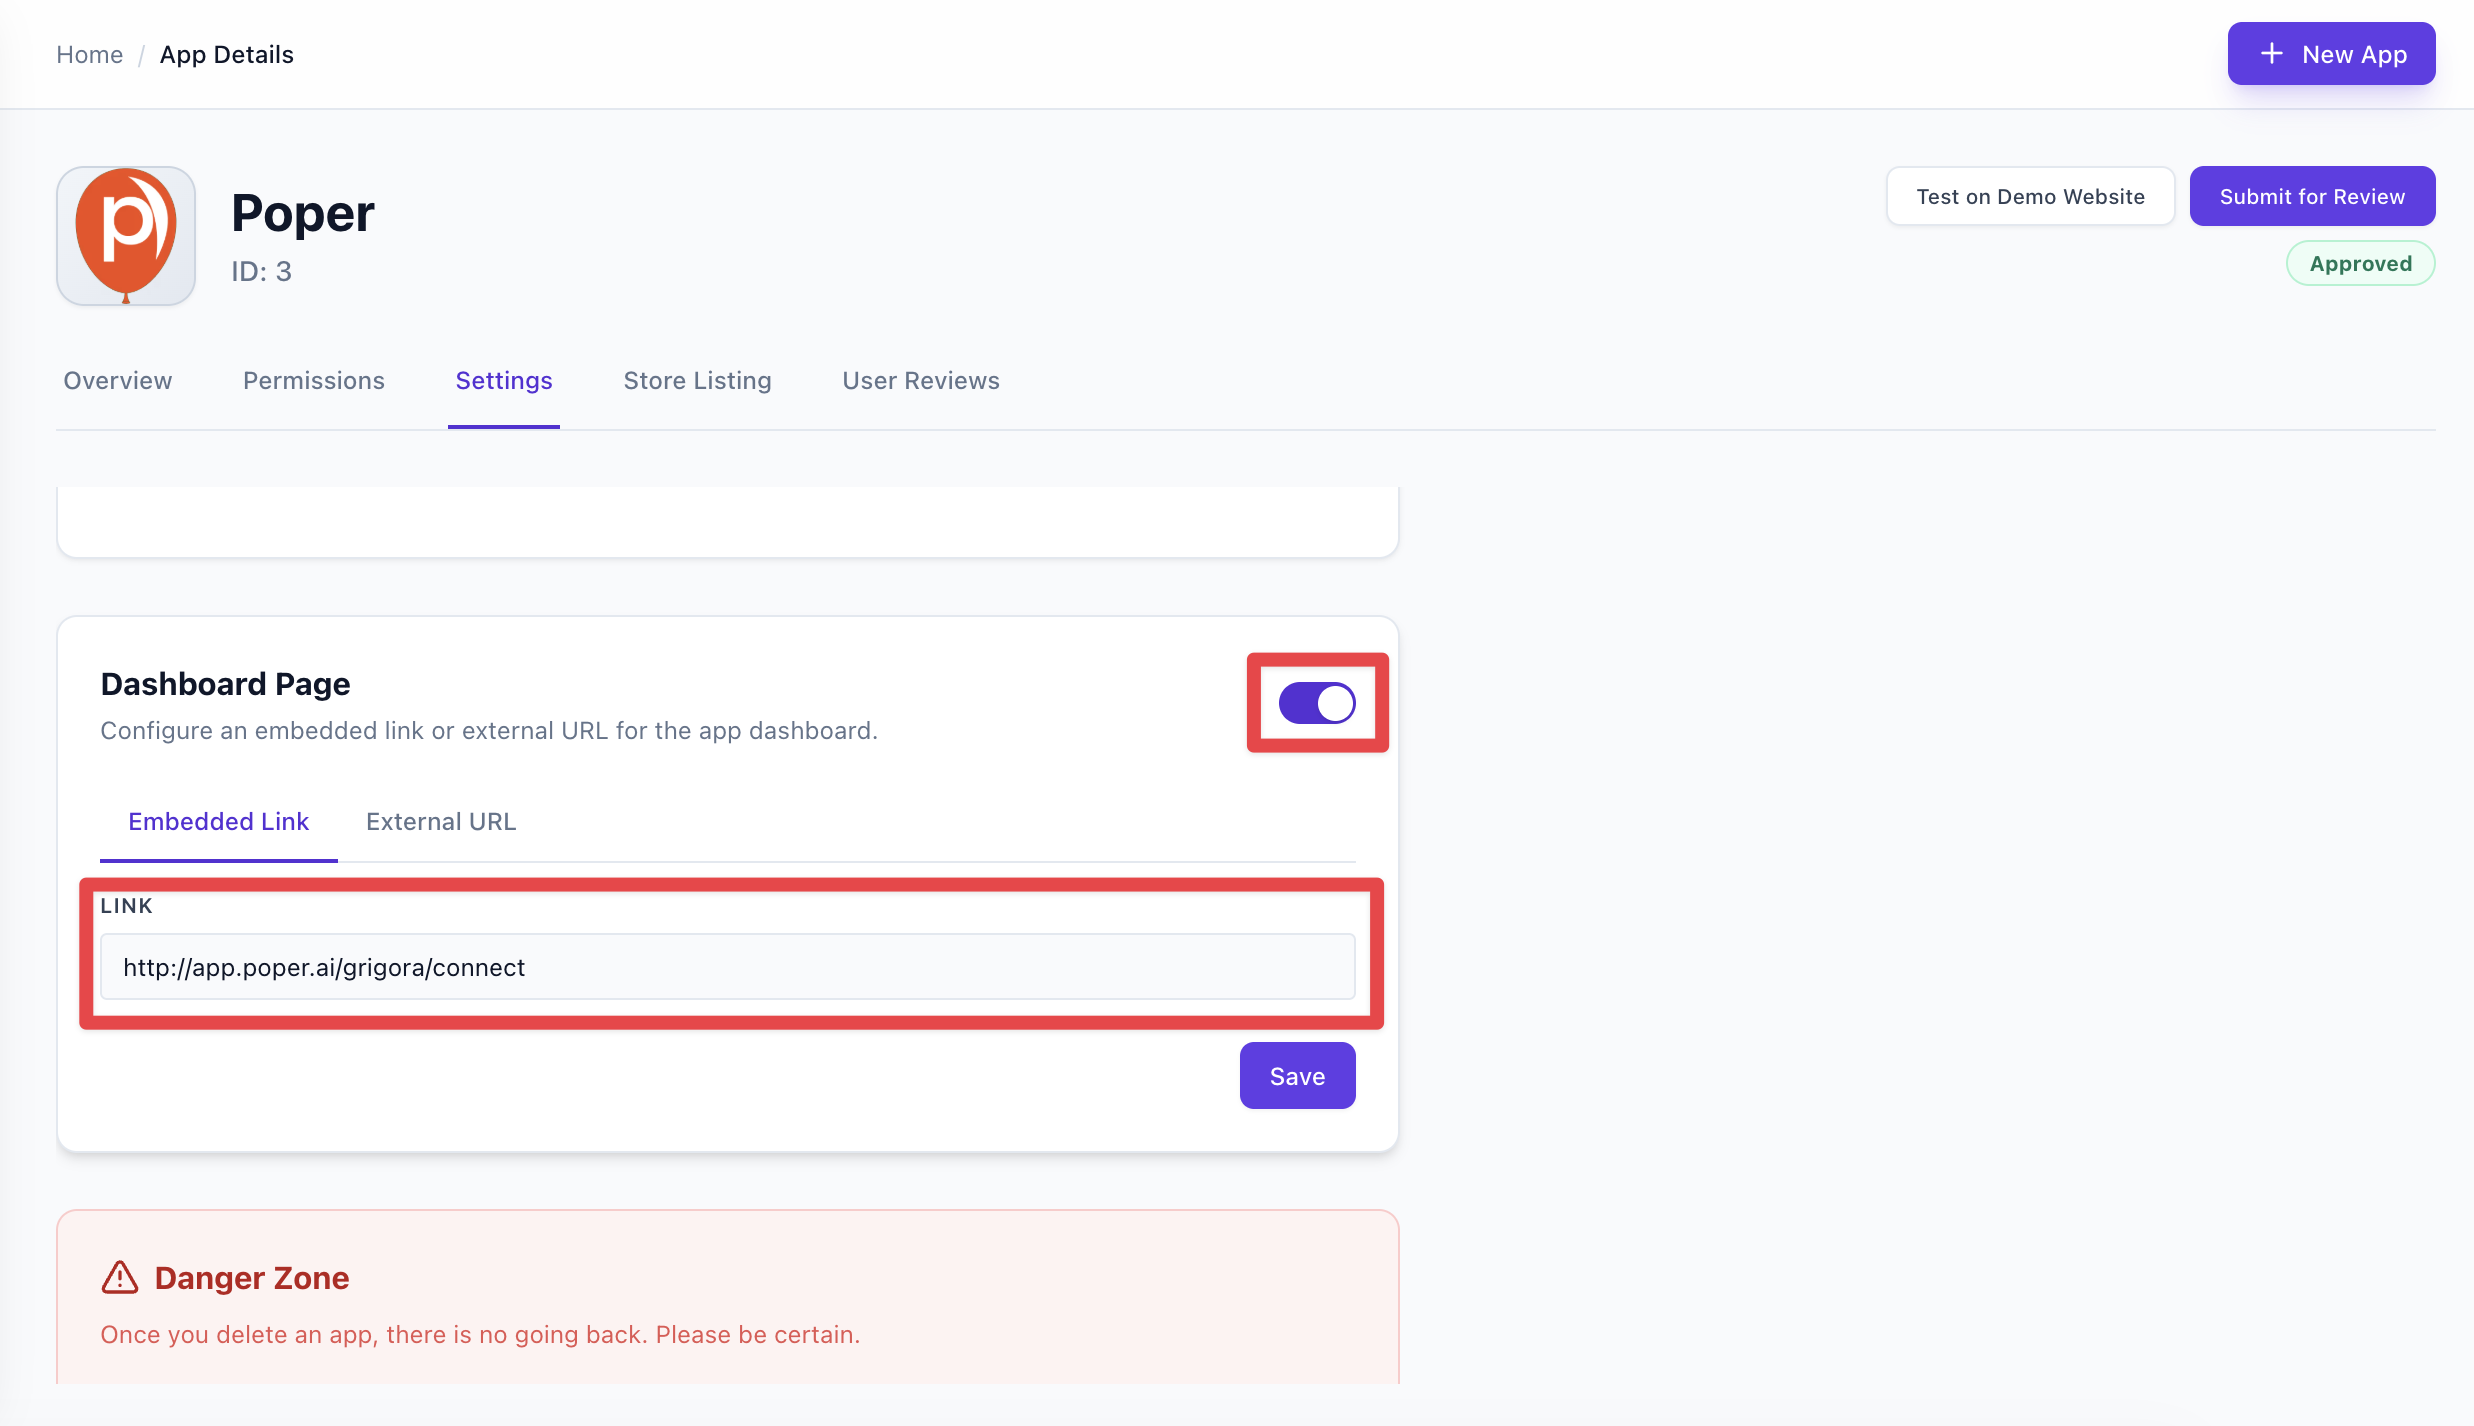
Task: Select the dashboard URL text in the Link field
Action: pos(324,967)
